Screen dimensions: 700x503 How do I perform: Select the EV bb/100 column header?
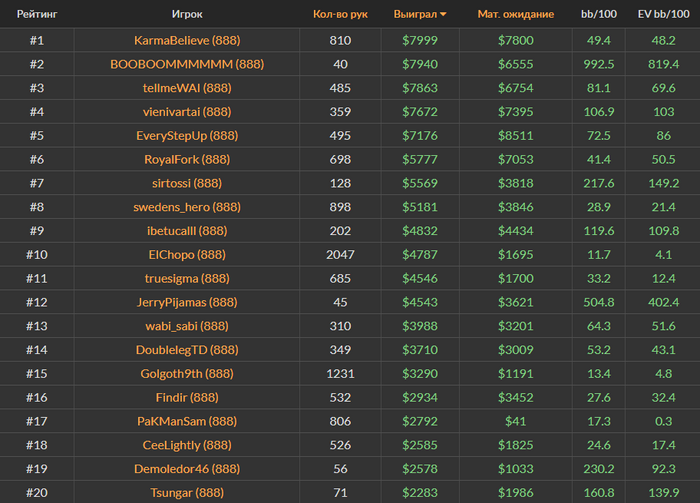click(663, 14)
